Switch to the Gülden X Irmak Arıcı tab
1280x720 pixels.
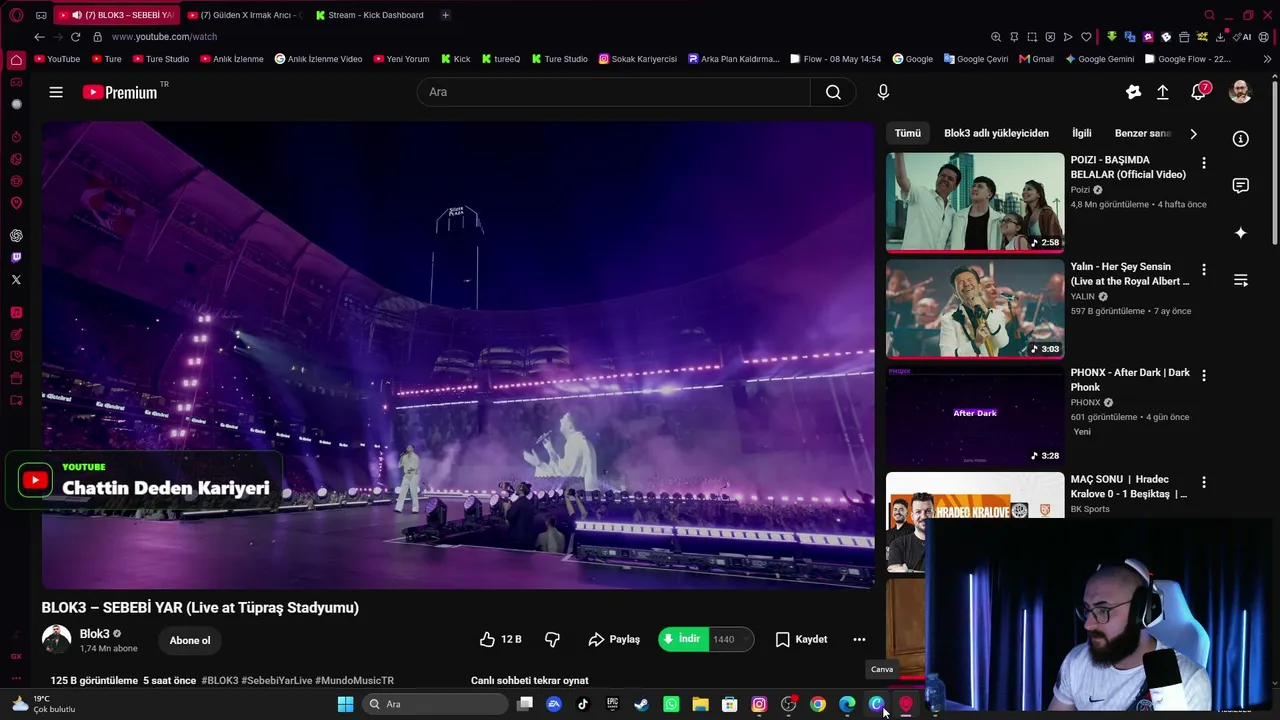click(243, 15)
